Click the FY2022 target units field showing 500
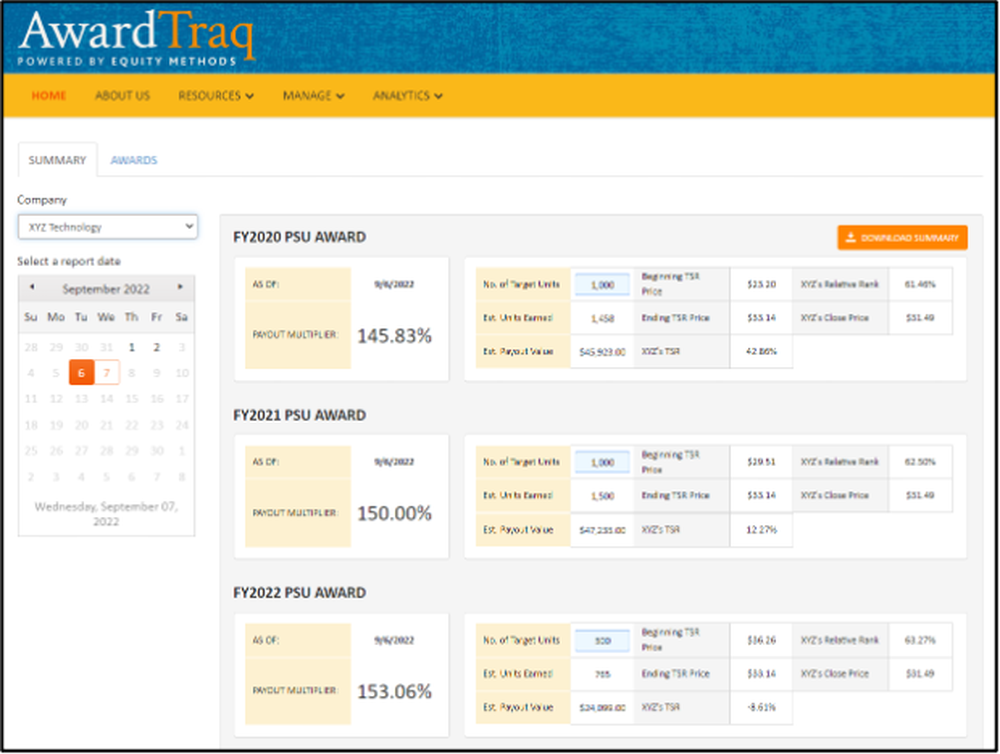1000x754 pixels. click(x=601, y=640)
